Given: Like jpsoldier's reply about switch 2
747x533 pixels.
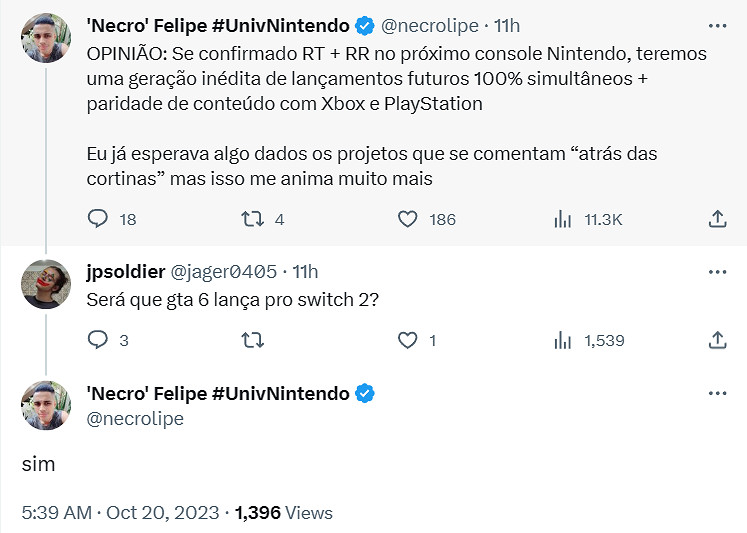Looking at the screenshot, I should coord(408,341).
